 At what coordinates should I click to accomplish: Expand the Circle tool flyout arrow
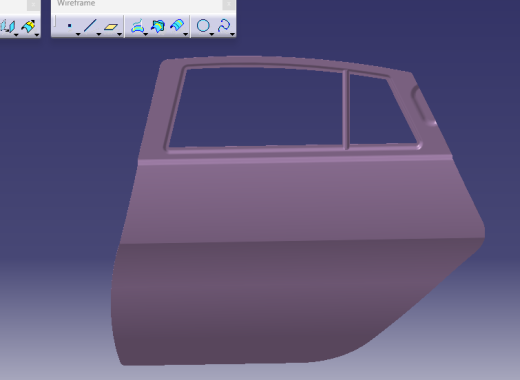click(212, 34)
